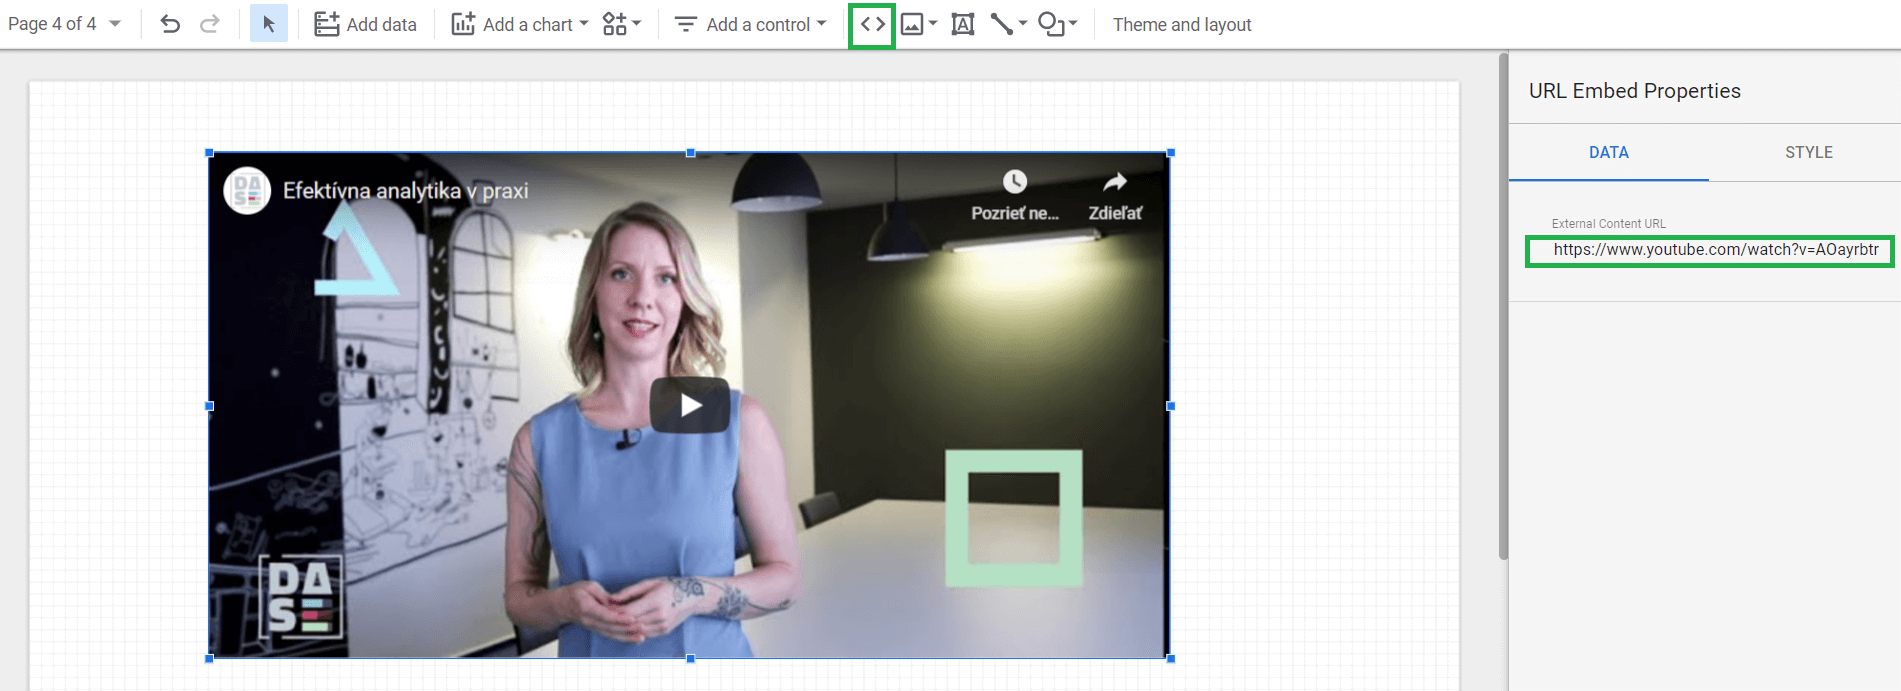Select the selection mode arrow tool
This screenshot has height=691, width=1901.
268,24
